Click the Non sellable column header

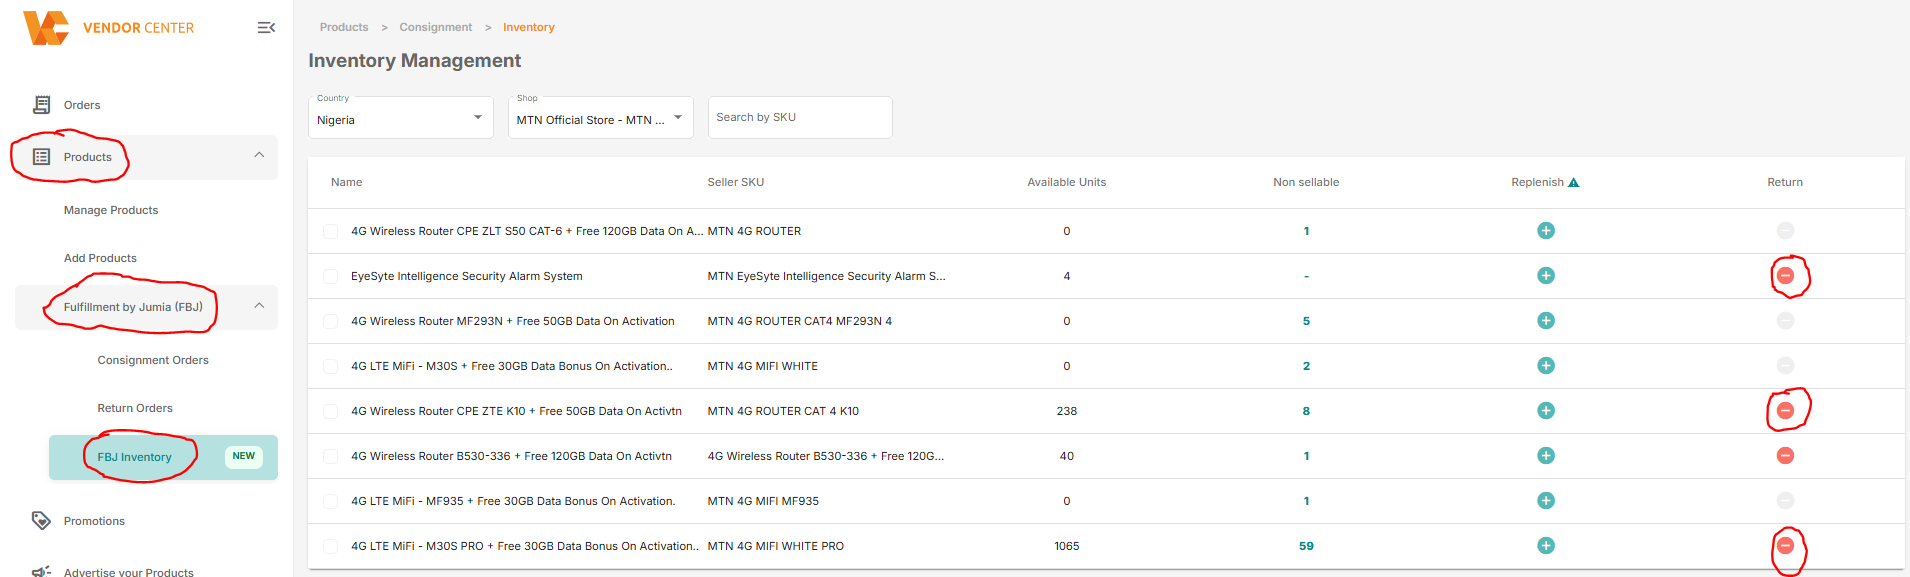1306,182
